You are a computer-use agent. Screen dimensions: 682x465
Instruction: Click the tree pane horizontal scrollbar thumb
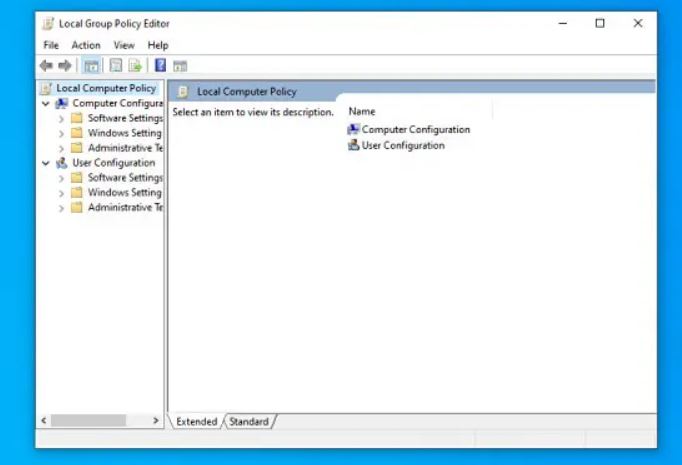point(88,421)
